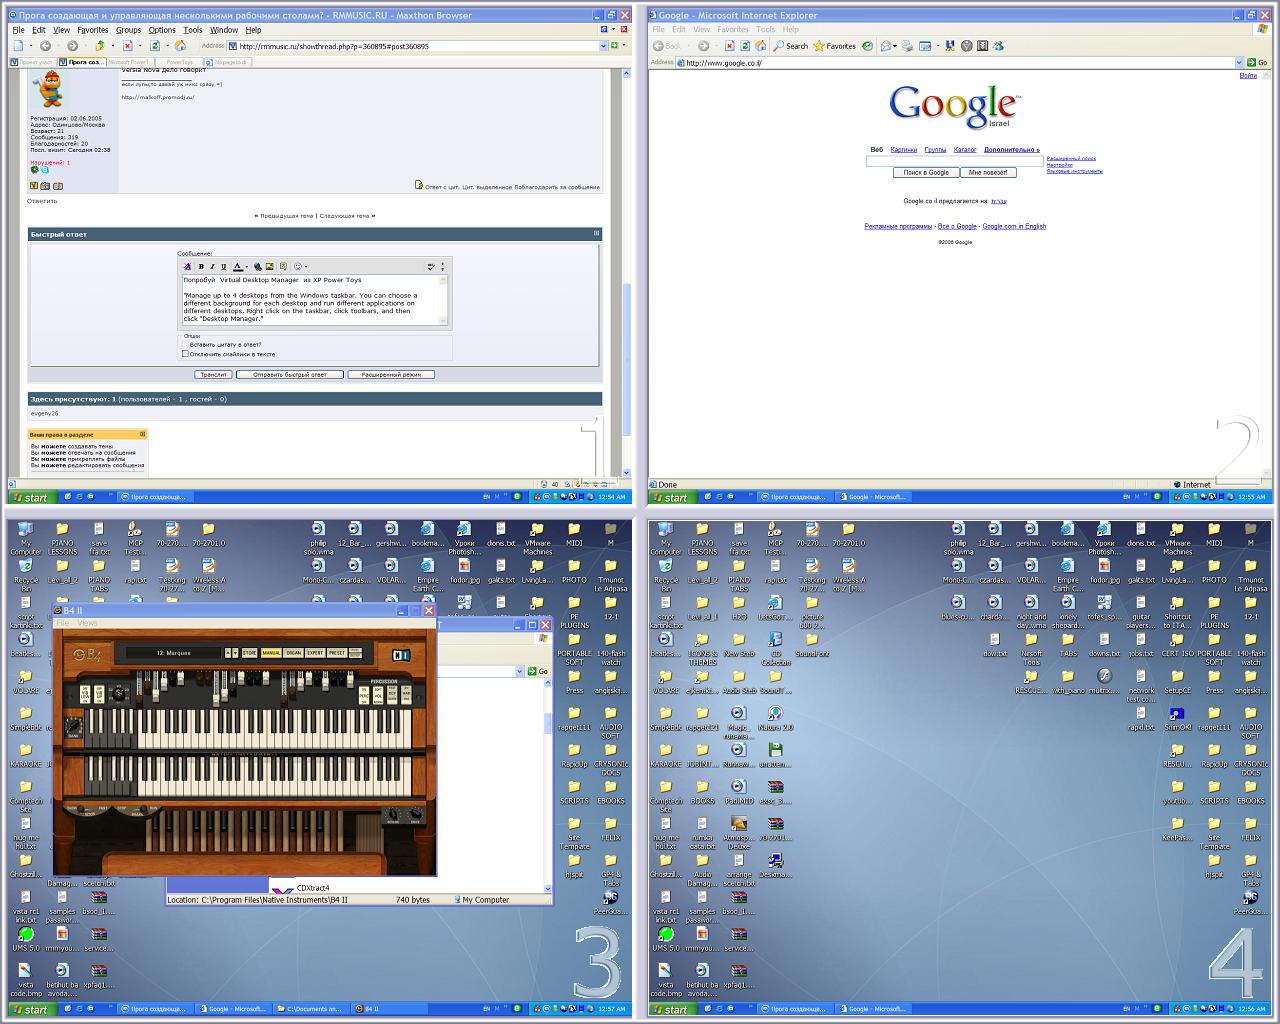Open Home page in Internet Explorer toolbar
This screenshot has width=1280, height=1024.
tap(761, 46)
